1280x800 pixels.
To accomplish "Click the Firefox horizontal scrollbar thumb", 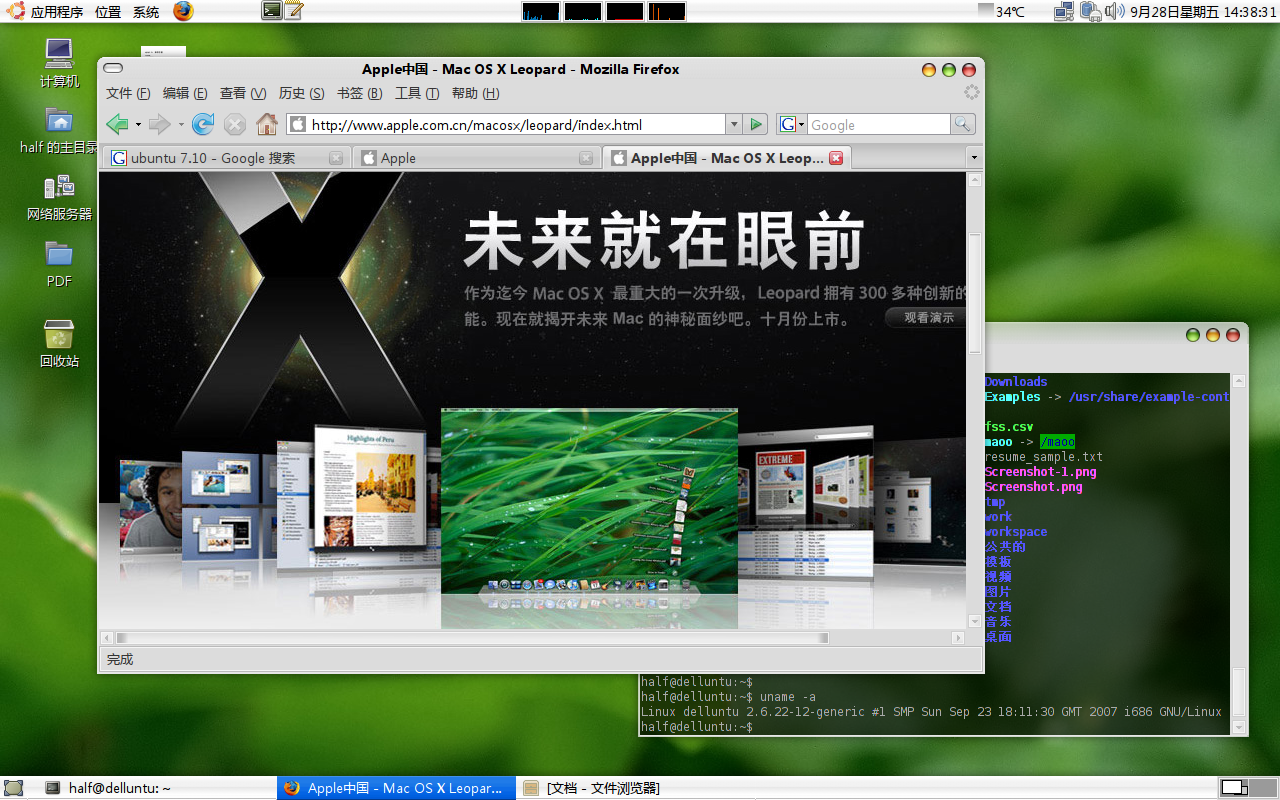I will click(x=472, y=637).
